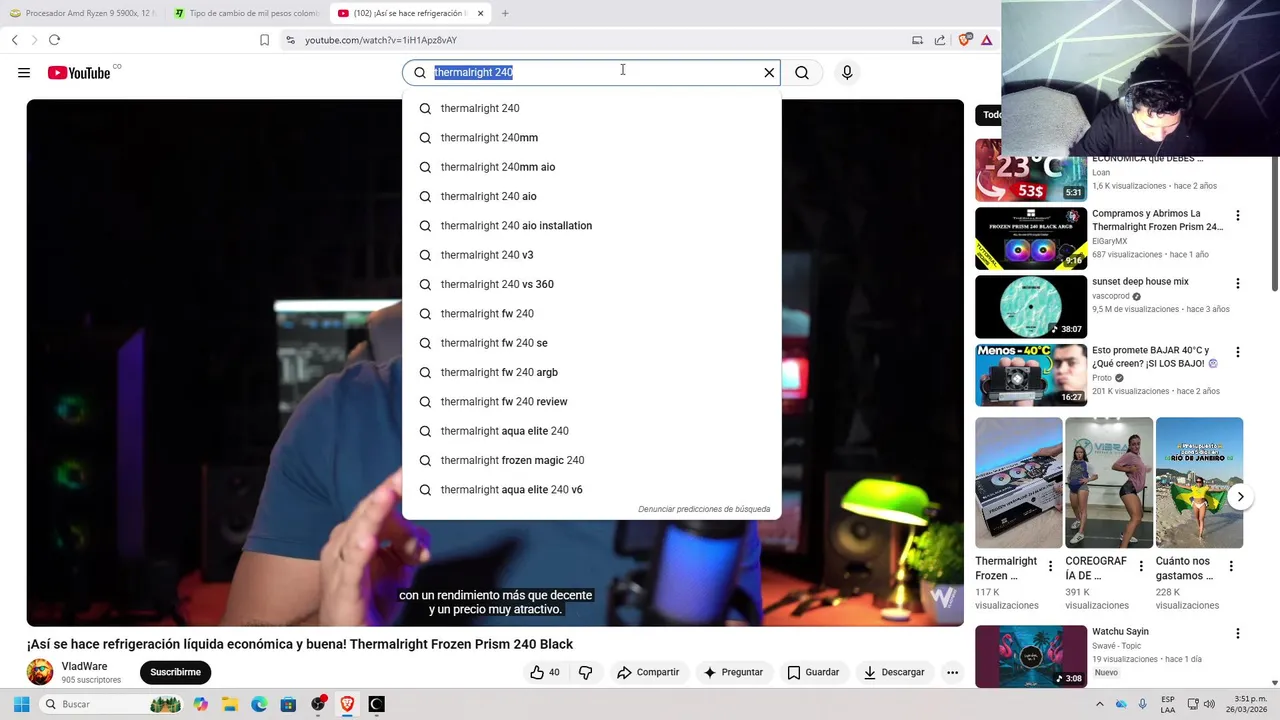Open the YouTube hamburger guide menu

pos(24,72)
